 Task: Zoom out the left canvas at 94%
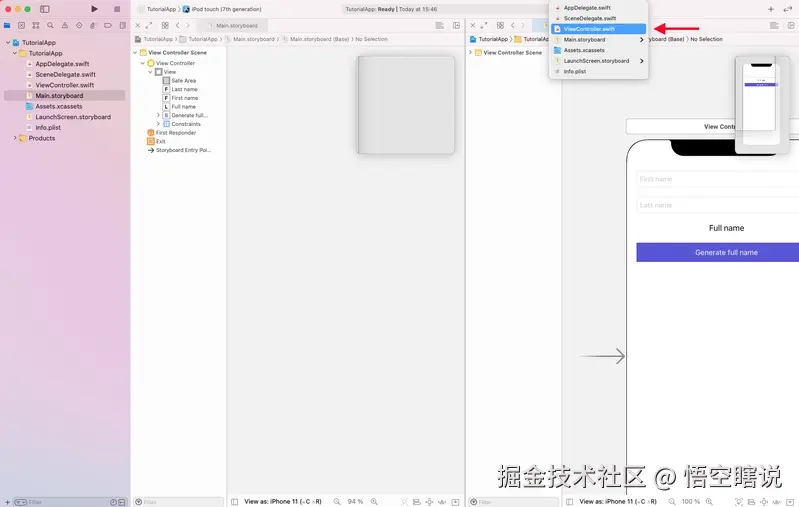(x=337, y=501)
